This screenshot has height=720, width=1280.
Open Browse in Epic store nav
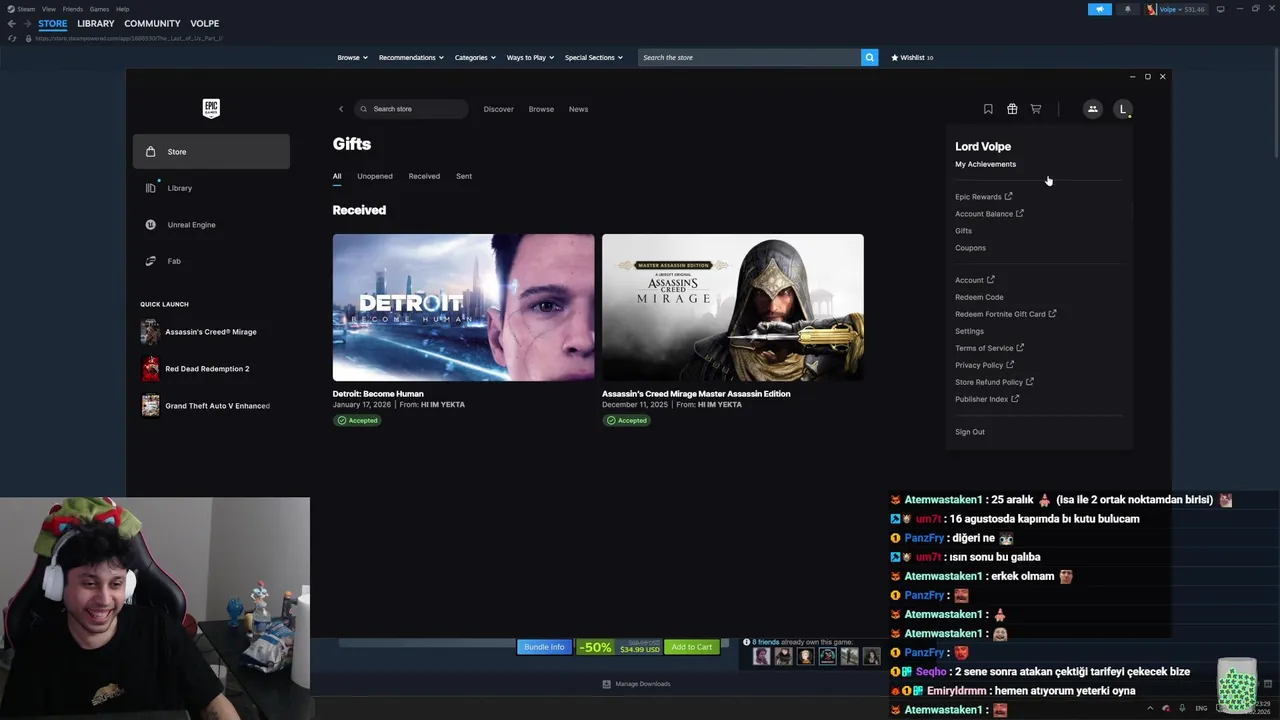[541, 109]
